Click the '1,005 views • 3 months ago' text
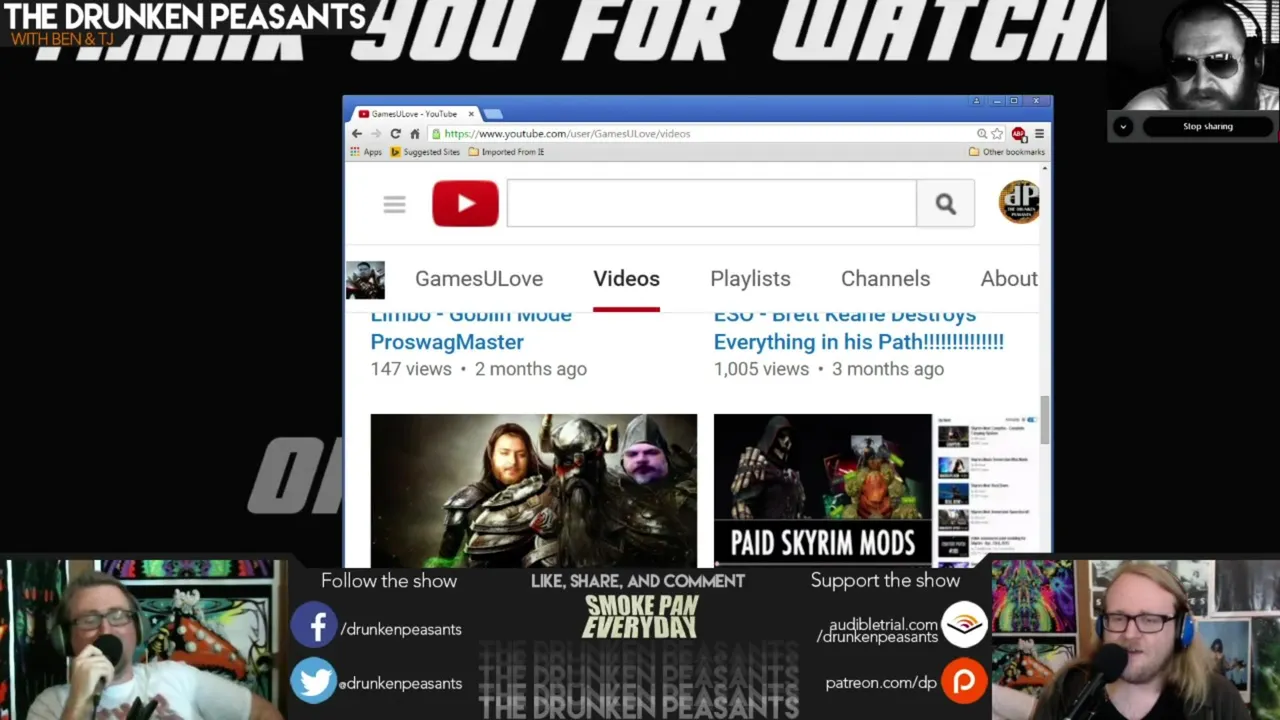1280x720 pixels. pyautogui.click(x=828, y=369)
